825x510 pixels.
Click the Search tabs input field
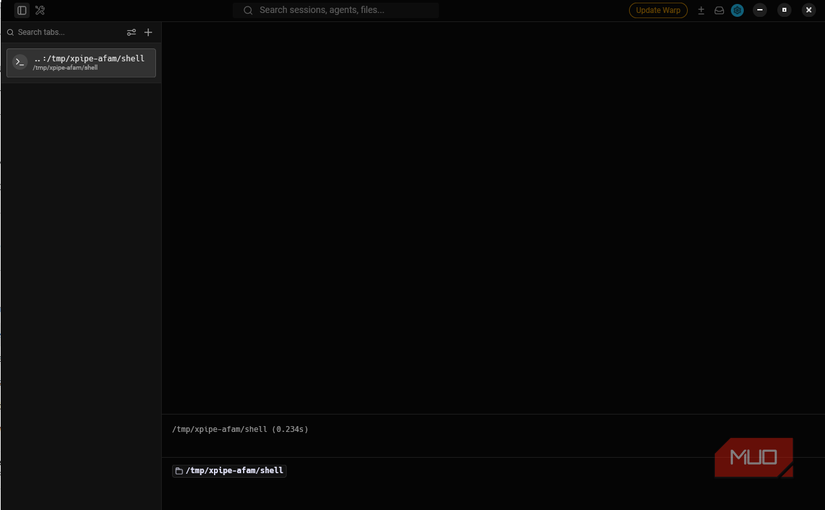point(63,32)
